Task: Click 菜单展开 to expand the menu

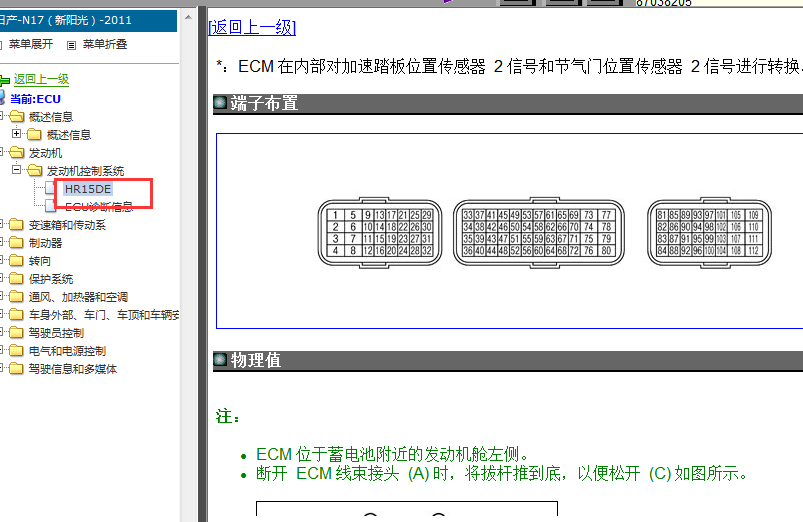Action: (x=31, y=44)
